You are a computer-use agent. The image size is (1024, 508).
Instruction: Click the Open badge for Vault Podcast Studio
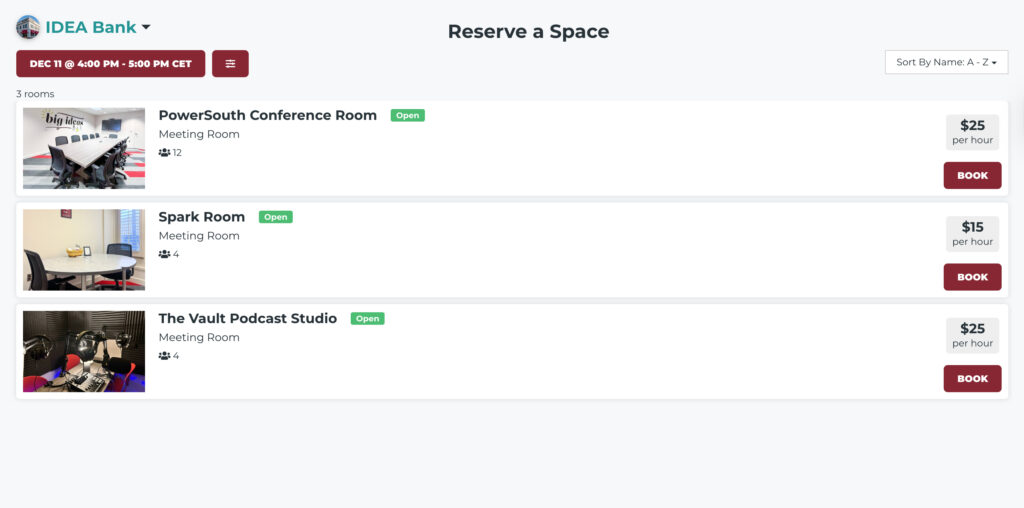point(368,319)
